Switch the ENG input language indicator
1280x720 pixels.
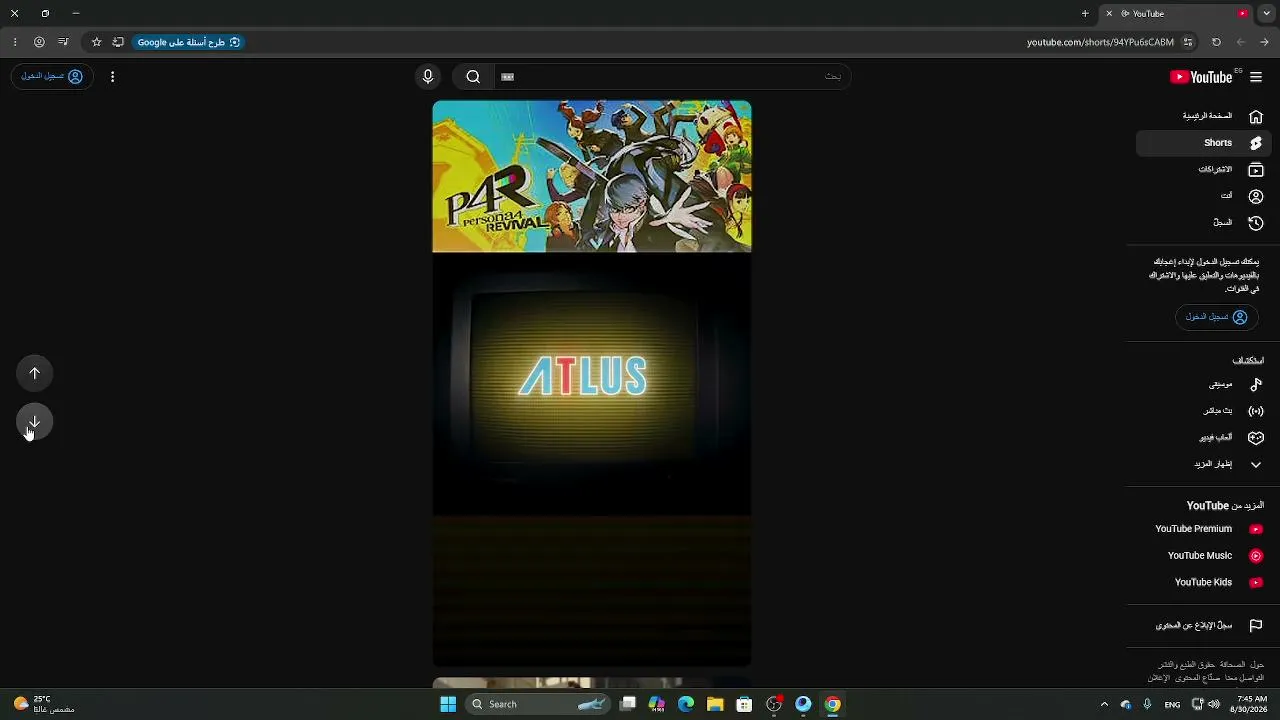pos(1172,704)
